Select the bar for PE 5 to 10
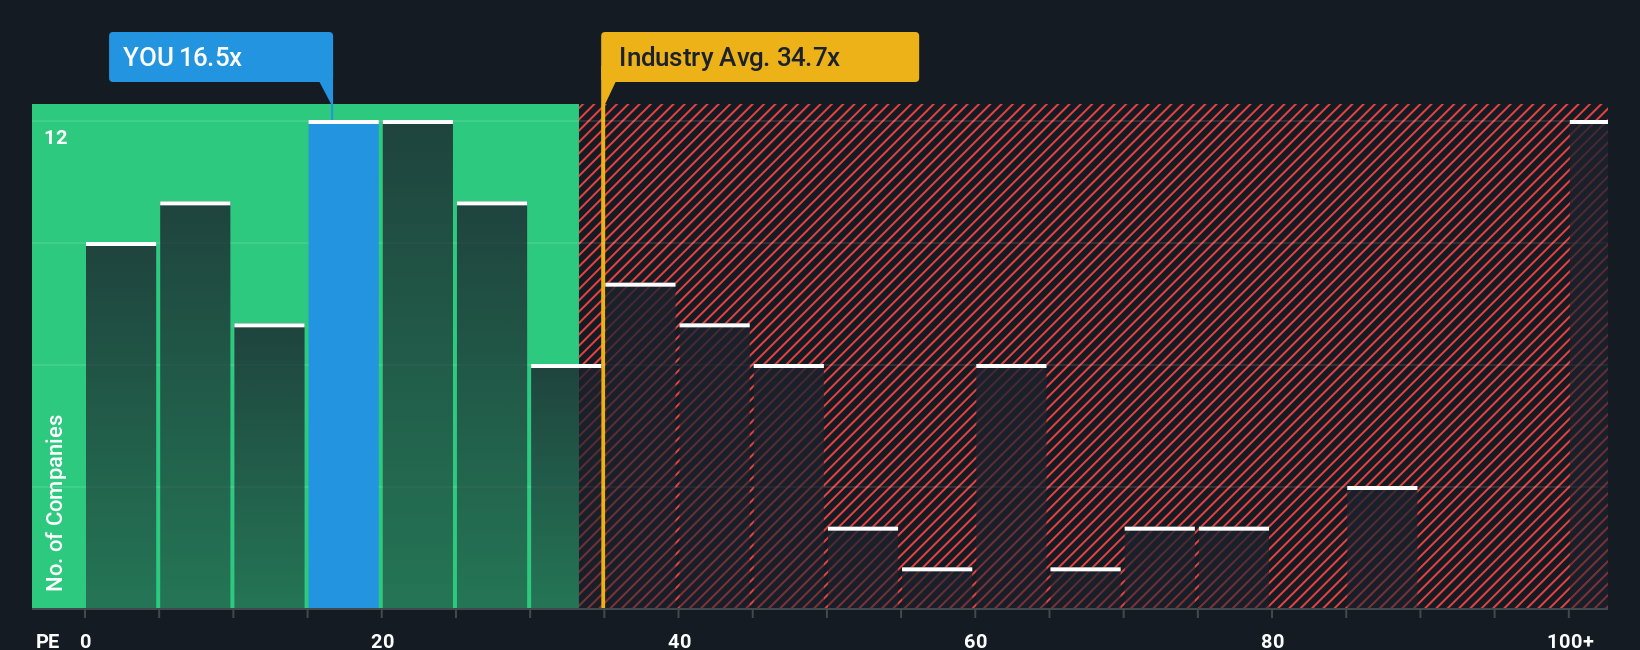The width and height of the screenshot is (1640, 650). (x=195, y=405)
